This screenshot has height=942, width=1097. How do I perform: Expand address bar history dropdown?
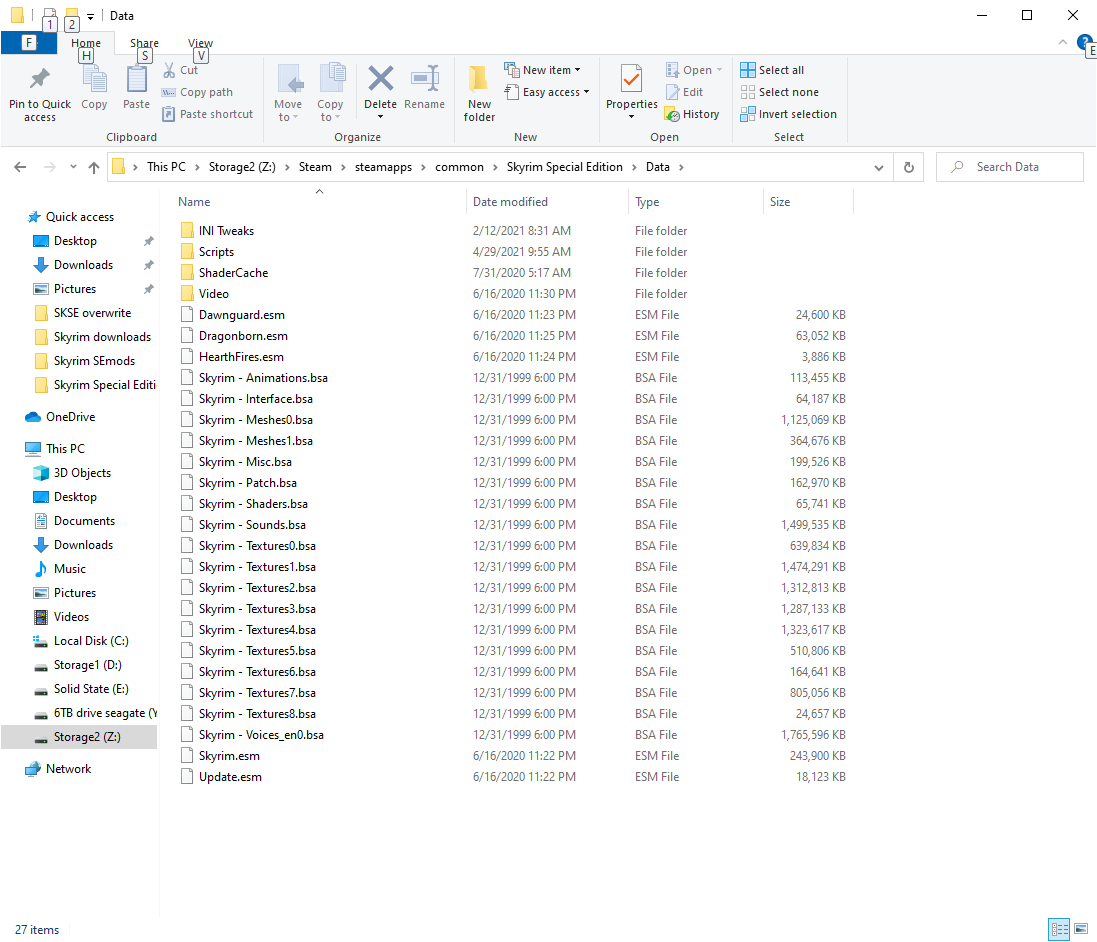(x=879, y=167)
